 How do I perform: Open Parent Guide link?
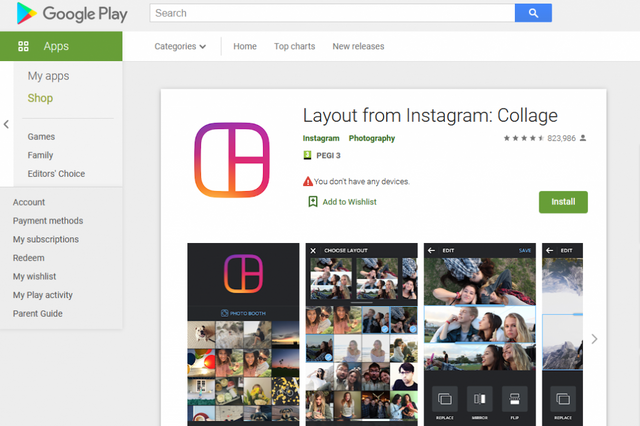[38, 314]
